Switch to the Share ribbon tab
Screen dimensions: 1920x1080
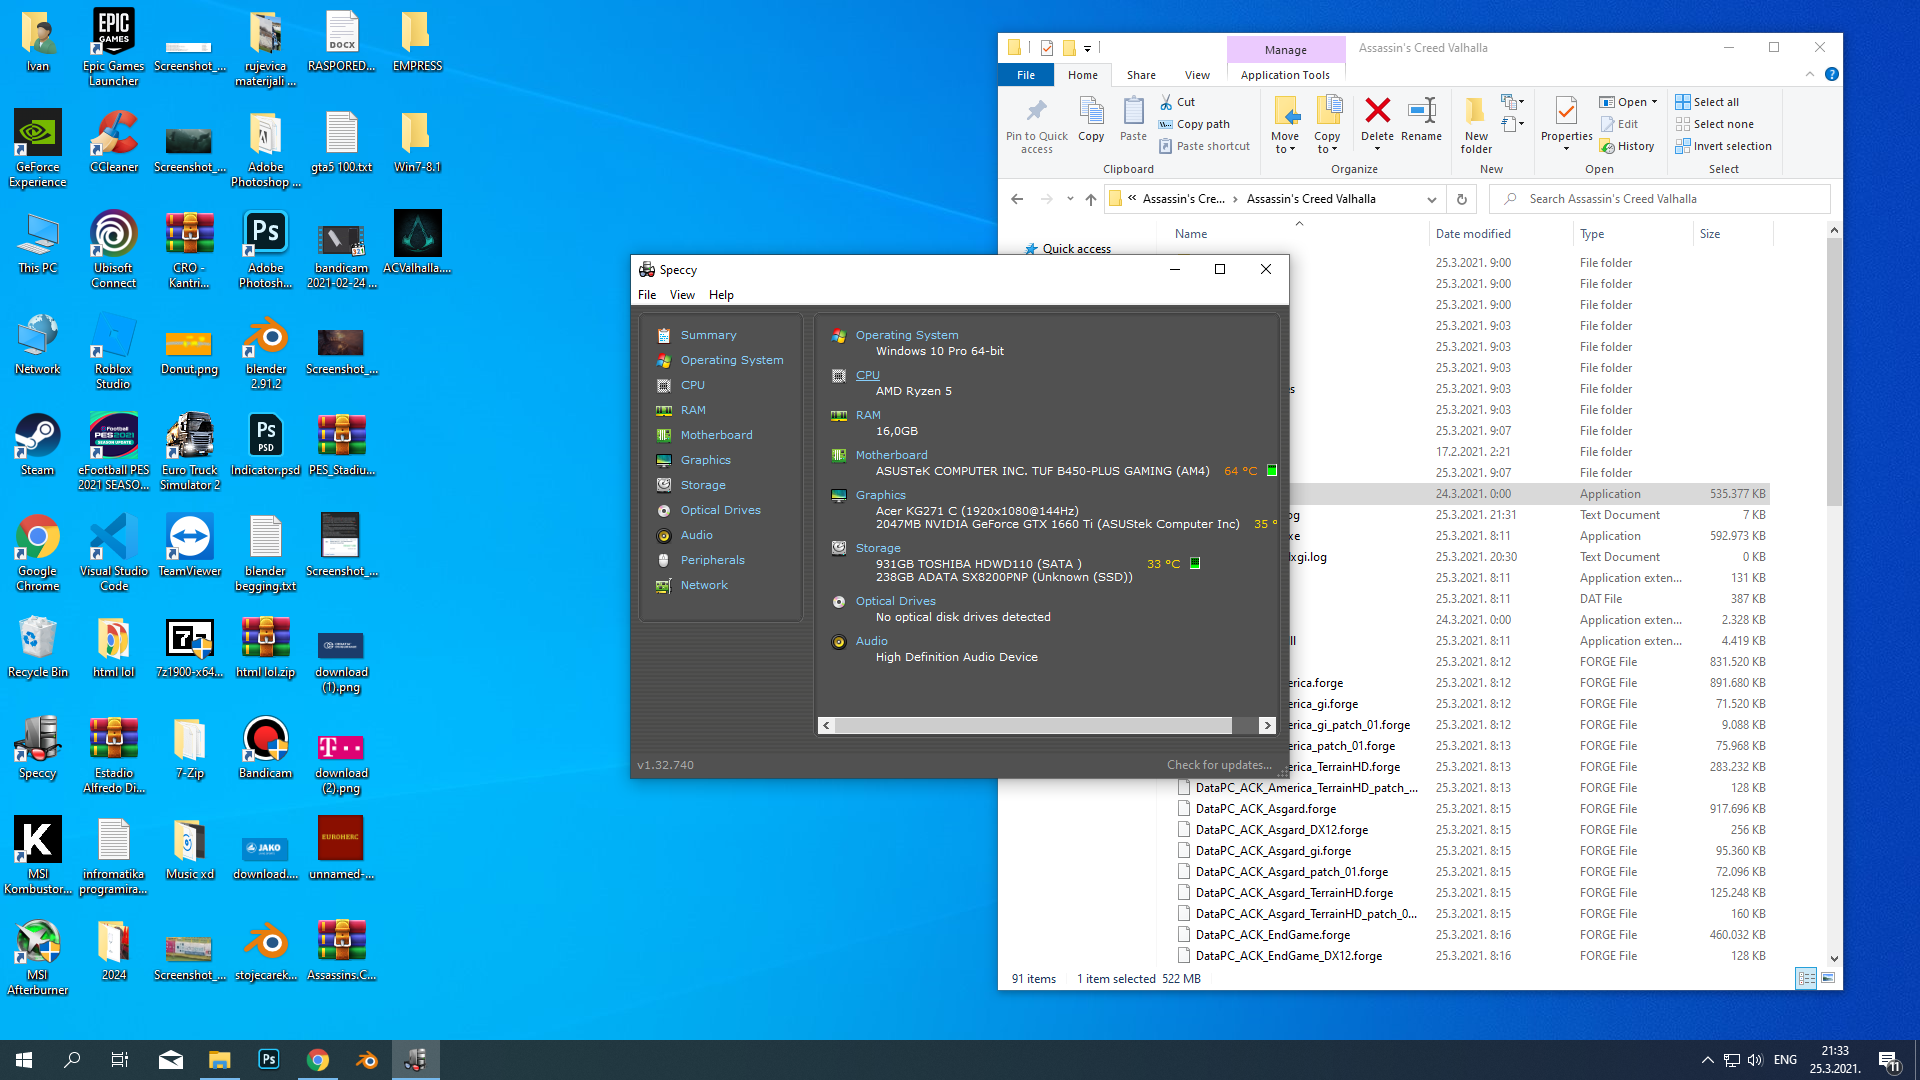pyautogui.click(x=1141, y=75)
